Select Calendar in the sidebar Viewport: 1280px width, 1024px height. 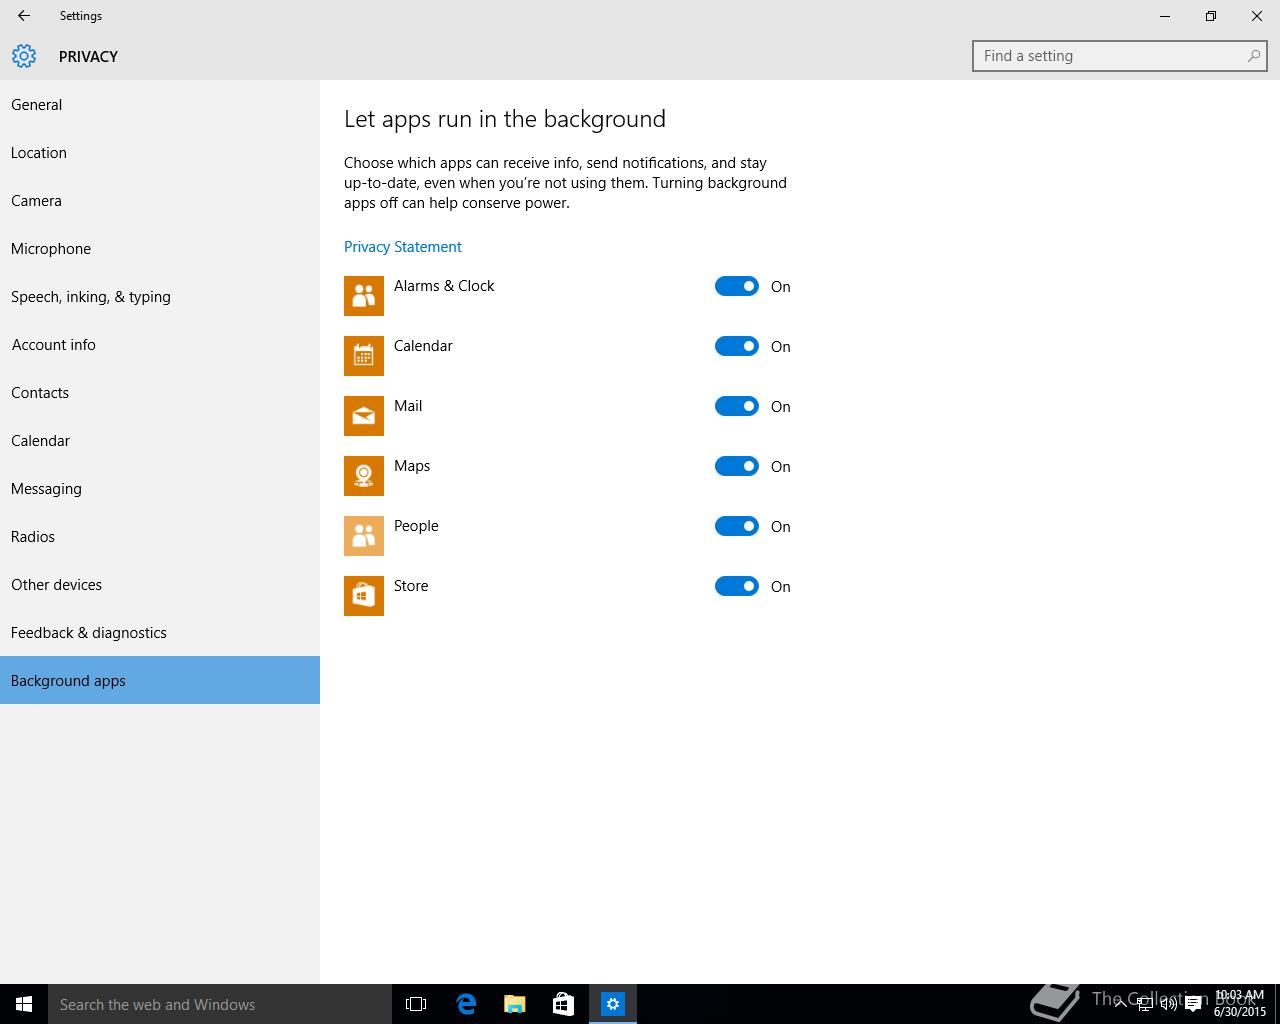click(x=160, y=441)
